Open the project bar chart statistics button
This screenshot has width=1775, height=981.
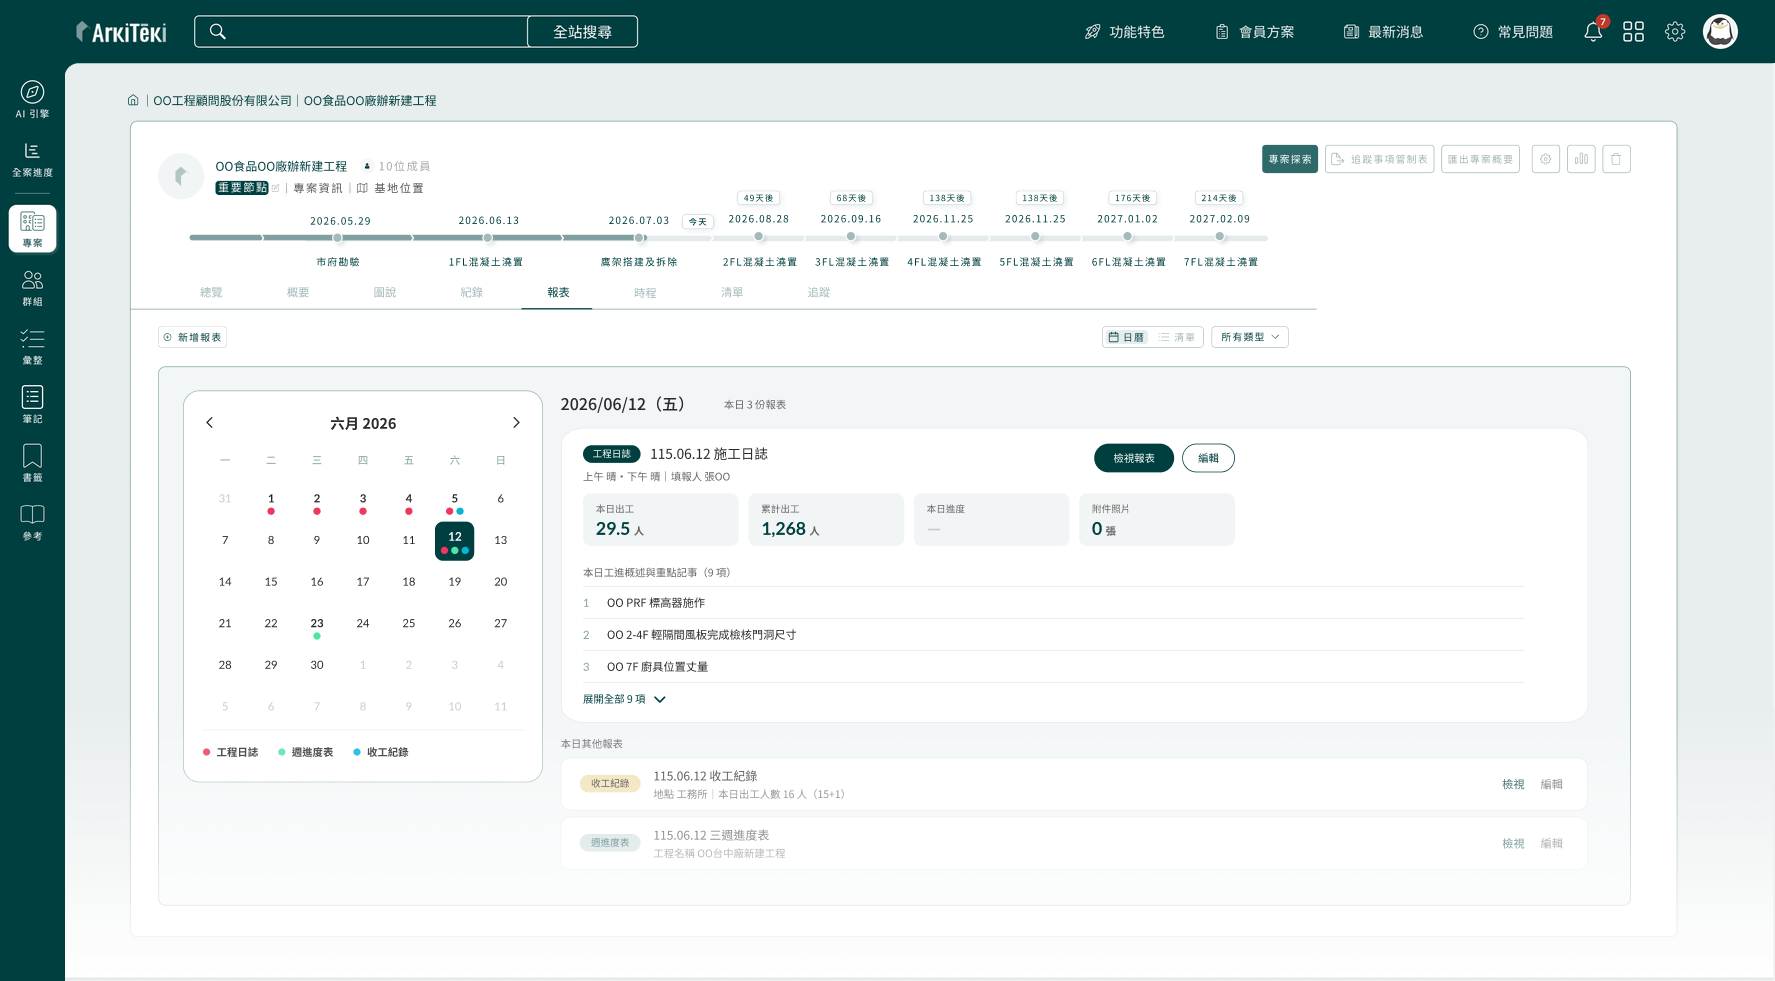1581,159
